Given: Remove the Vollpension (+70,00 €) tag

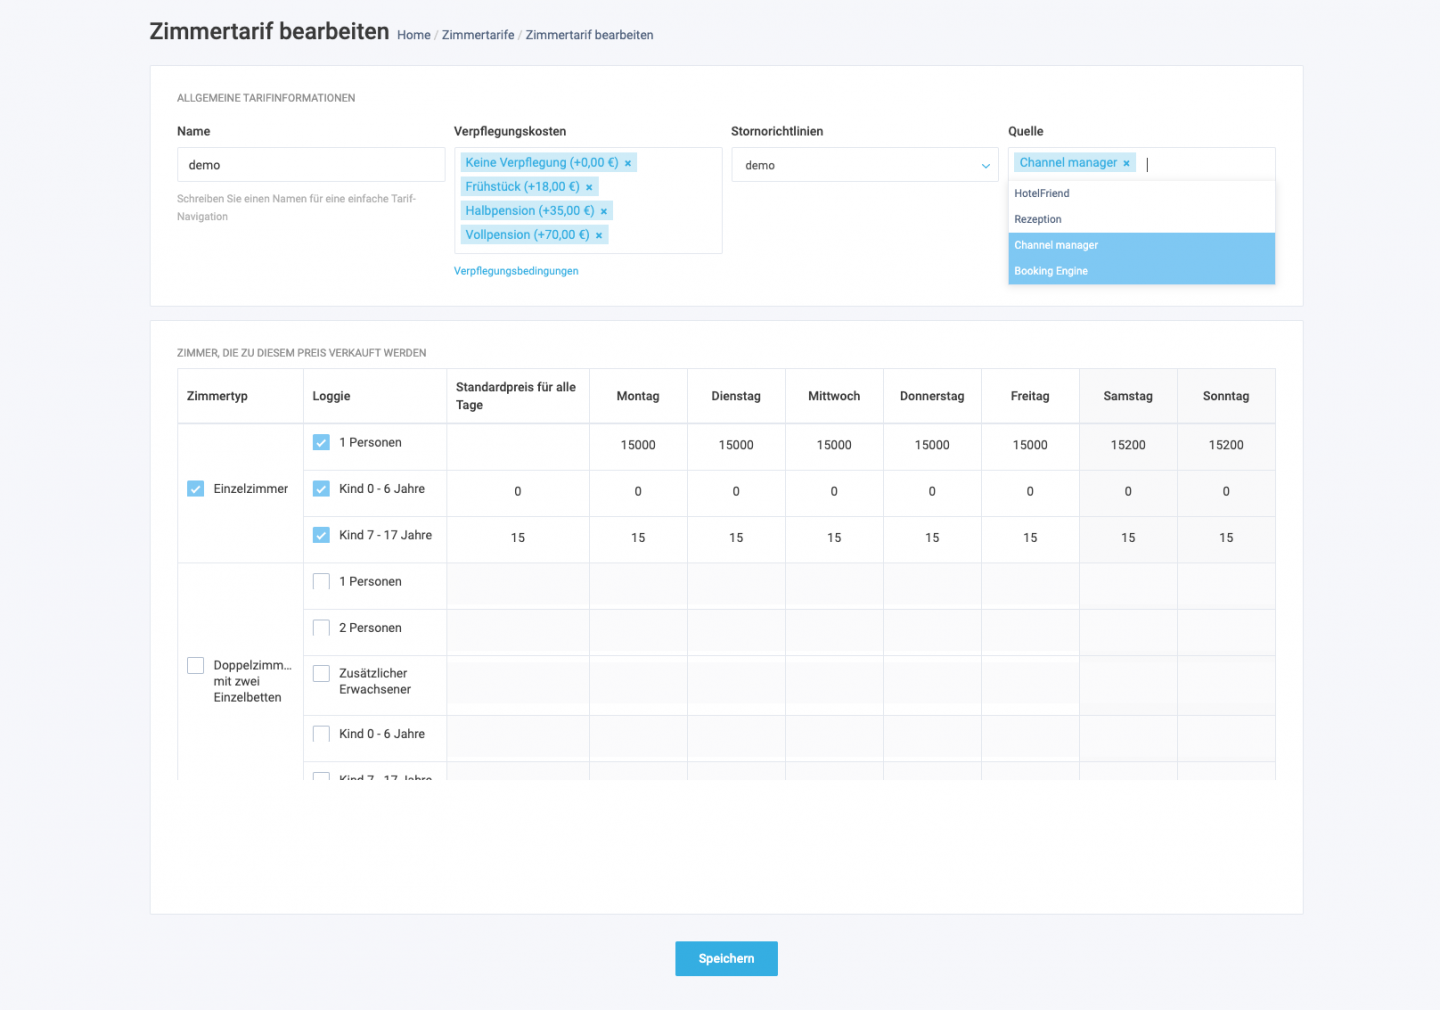Looking at the screenshot, I should coord(599,235).
